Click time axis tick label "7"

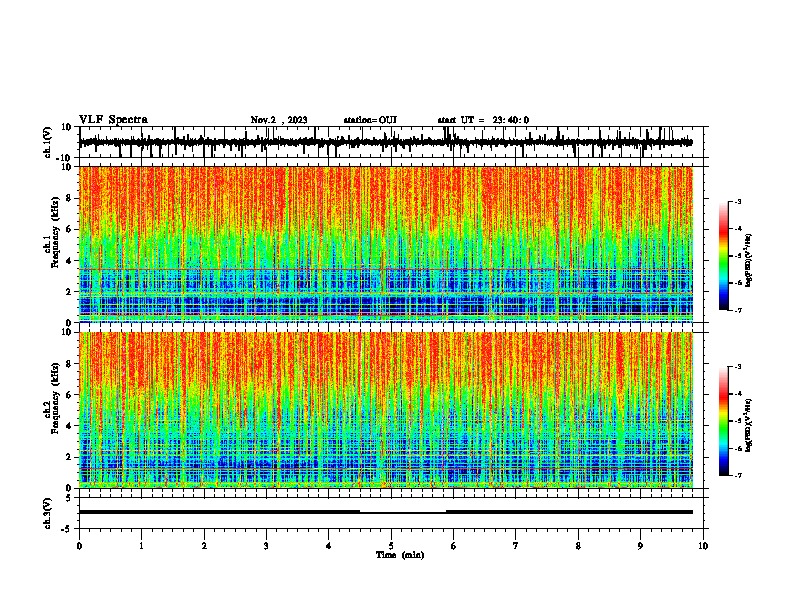516,546
